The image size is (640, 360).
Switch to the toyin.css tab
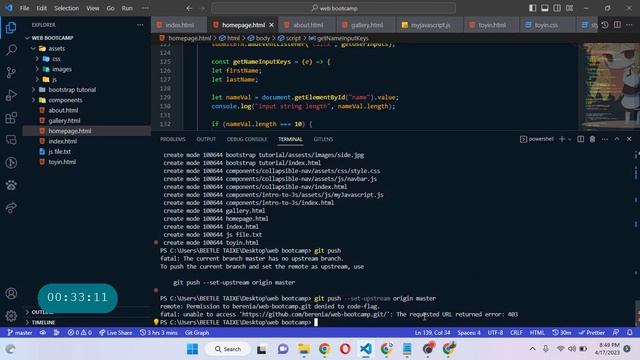point(546,25)
